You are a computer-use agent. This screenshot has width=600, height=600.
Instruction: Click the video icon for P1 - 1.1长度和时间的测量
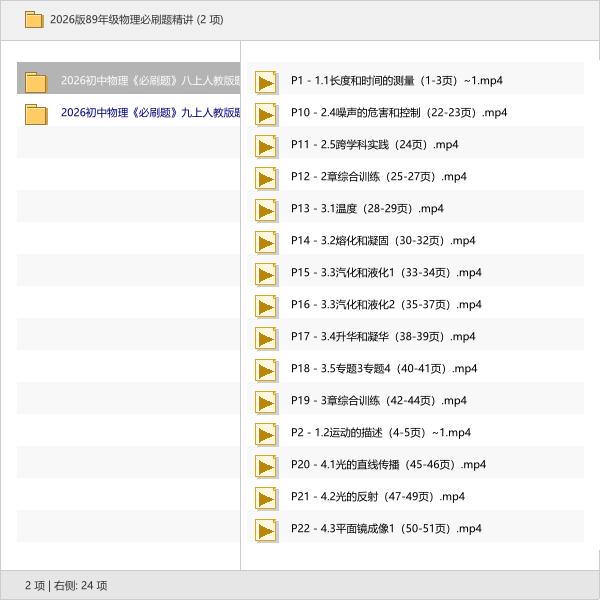coord(266,81)
